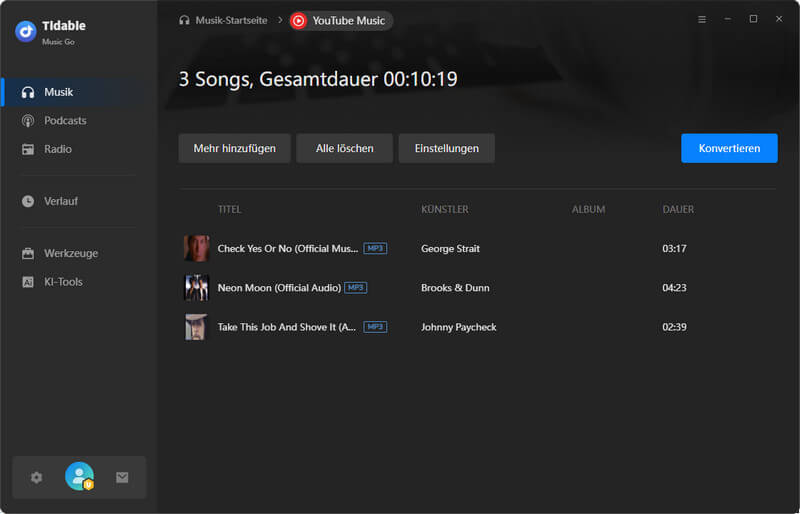Select Neon Moon (Official Audio) title
Image resolution: width=800 pixels, height=514 pixels.
279,288
